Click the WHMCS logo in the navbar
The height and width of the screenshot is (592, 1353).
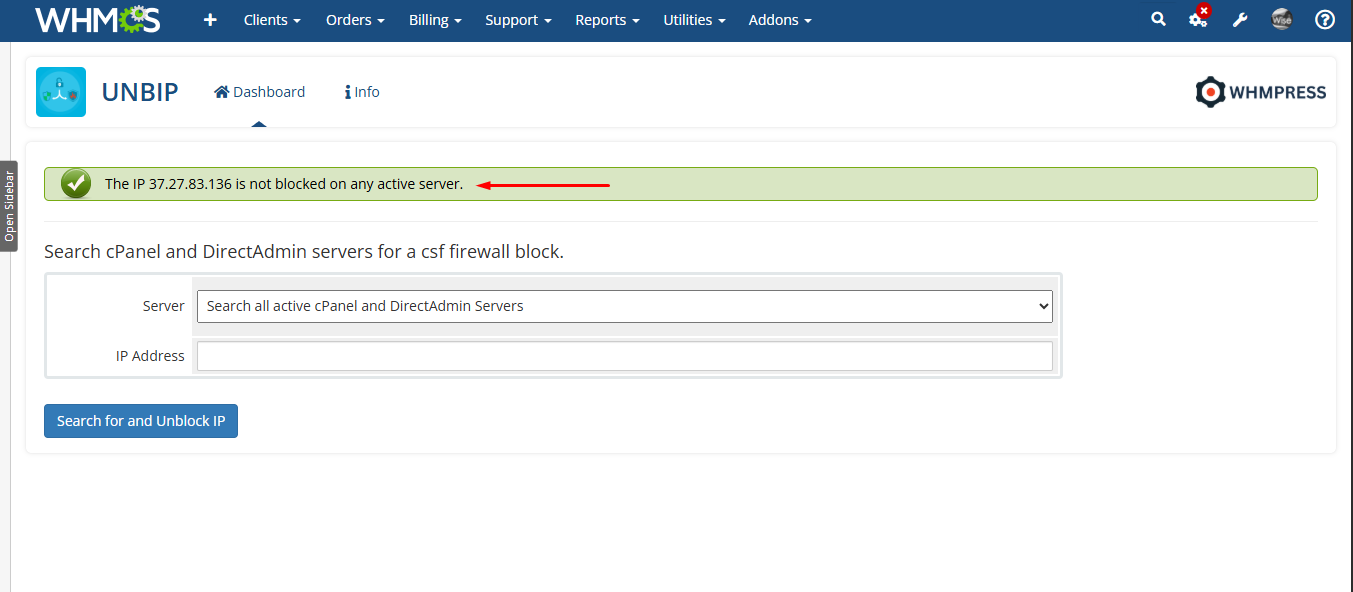tap(97, 20)
